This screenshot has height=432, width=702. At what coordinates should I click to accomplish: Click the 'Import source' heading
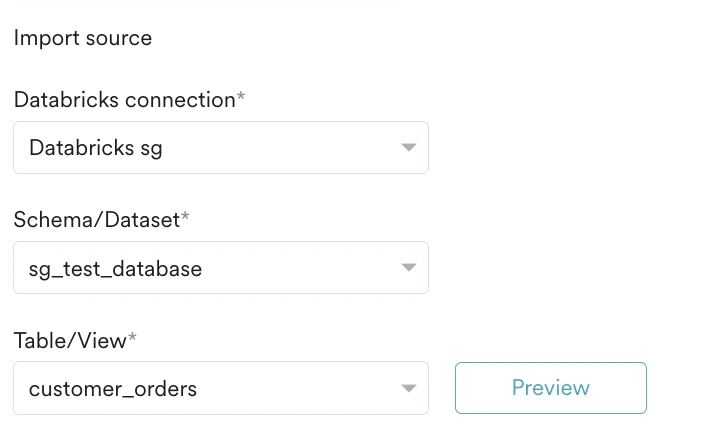click(82, 38)
